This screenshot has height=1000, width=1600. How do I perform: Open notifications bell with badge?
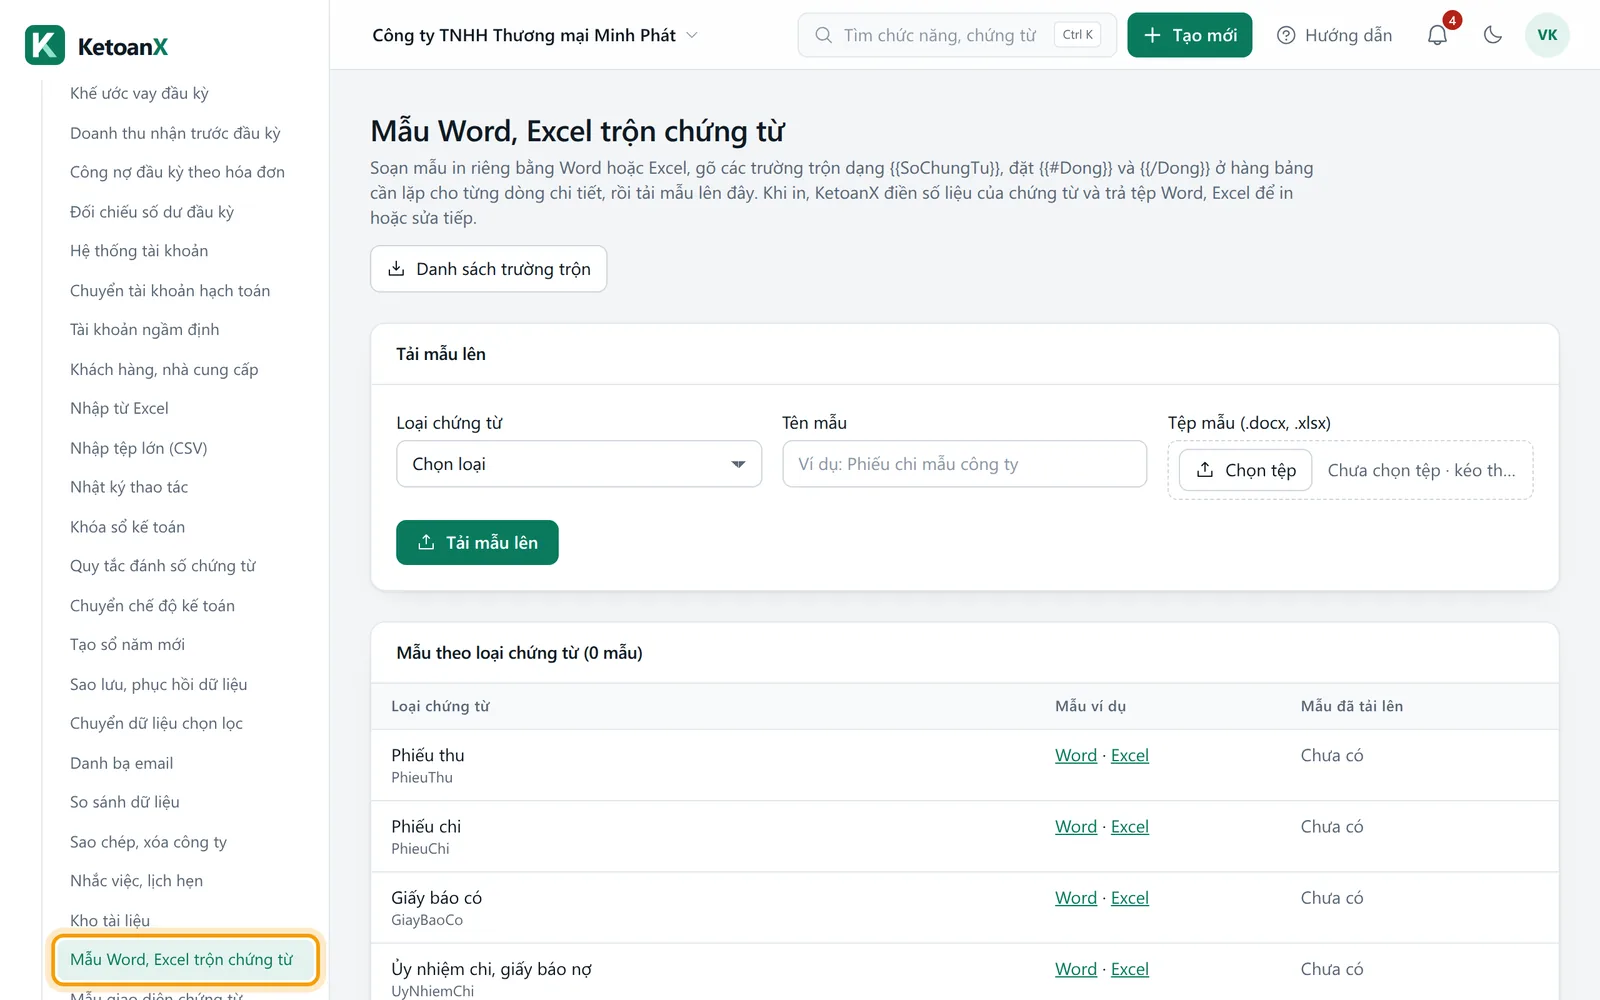tap(1437, 35)
